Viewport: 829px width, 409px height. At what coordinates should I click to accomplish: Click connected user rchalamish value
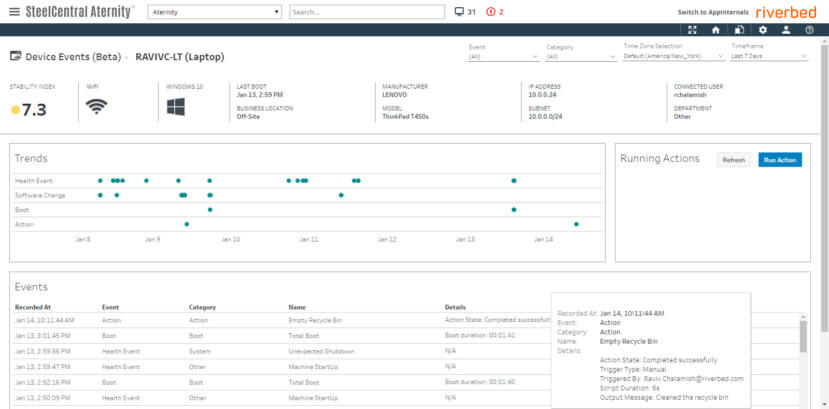(690, 95)
